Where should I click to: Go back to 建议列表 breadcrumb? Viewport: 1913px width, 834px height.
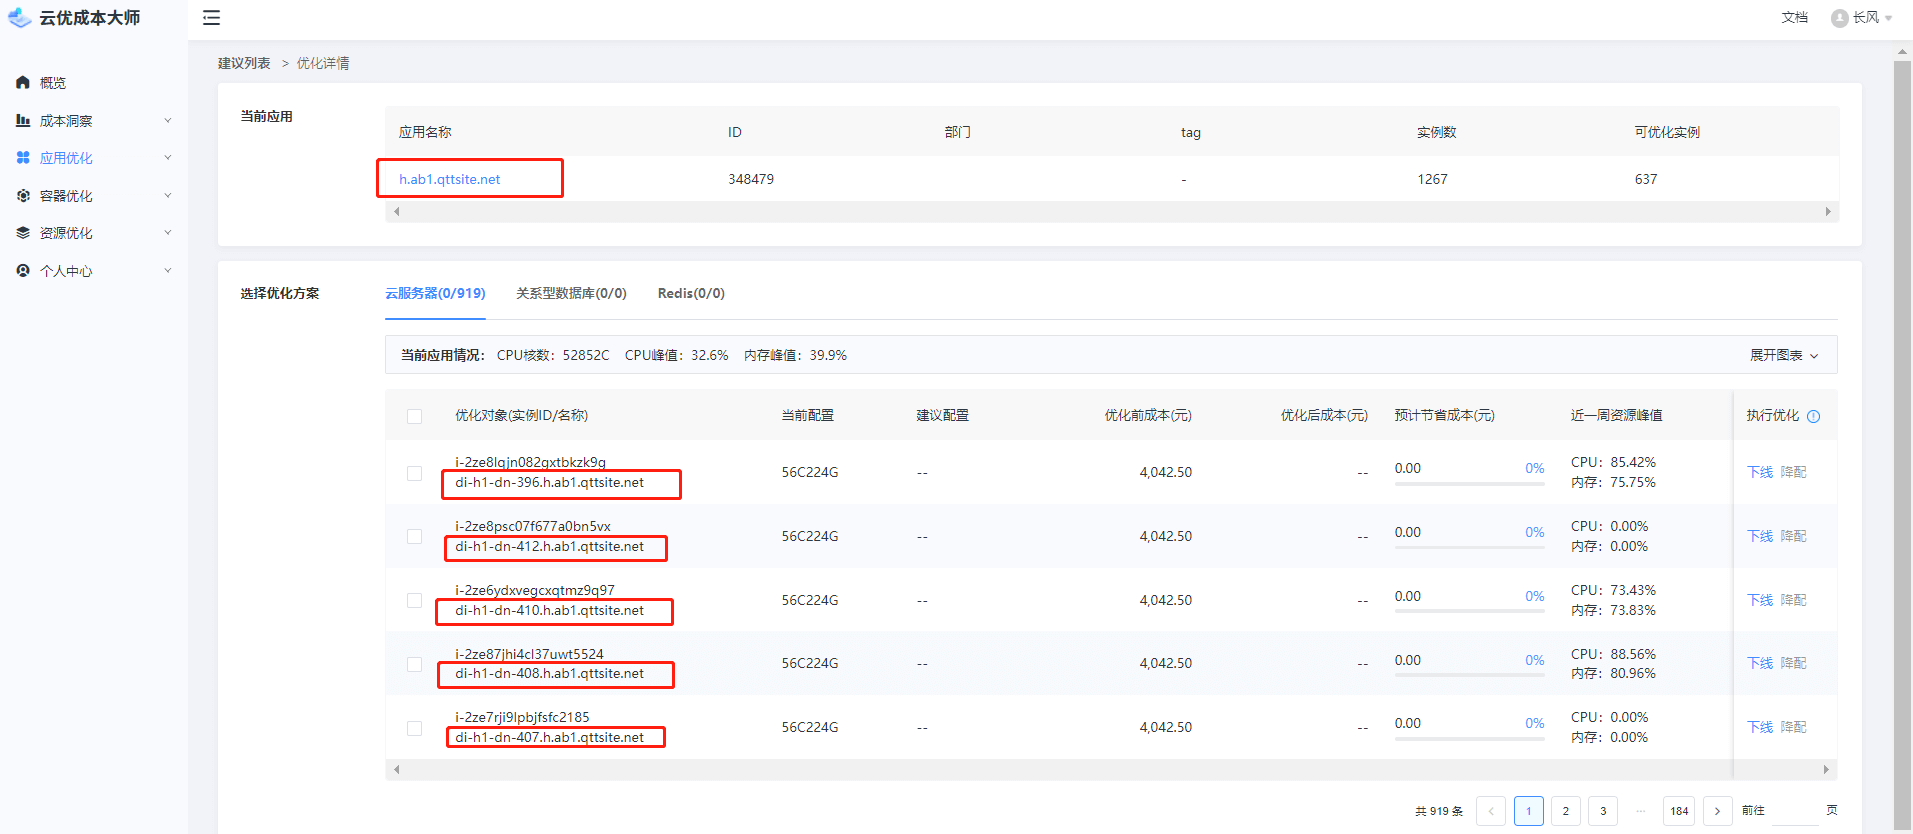[244, 63]
